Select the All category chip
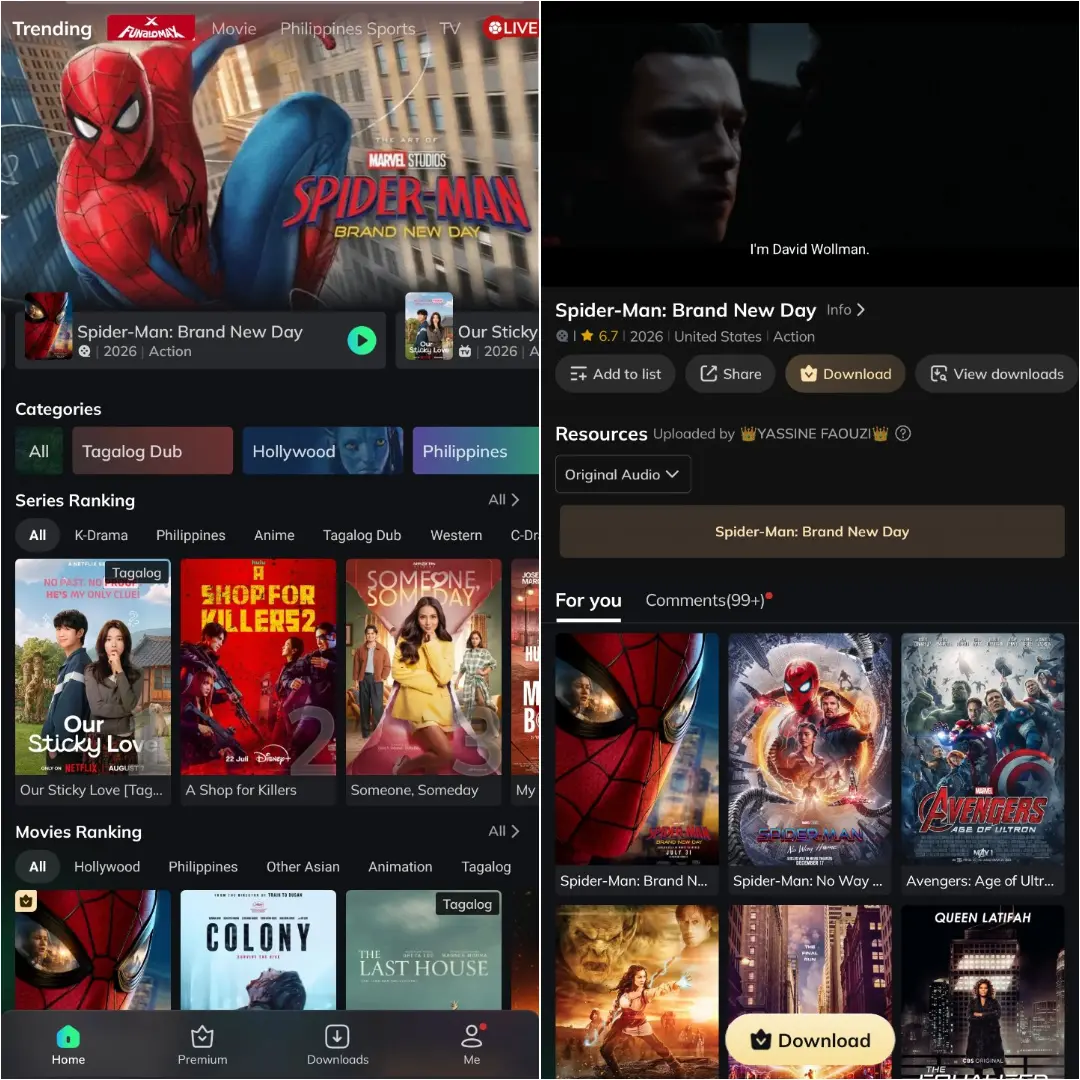The height and width of the screenshot is (1080, 1080). [39, 451]
